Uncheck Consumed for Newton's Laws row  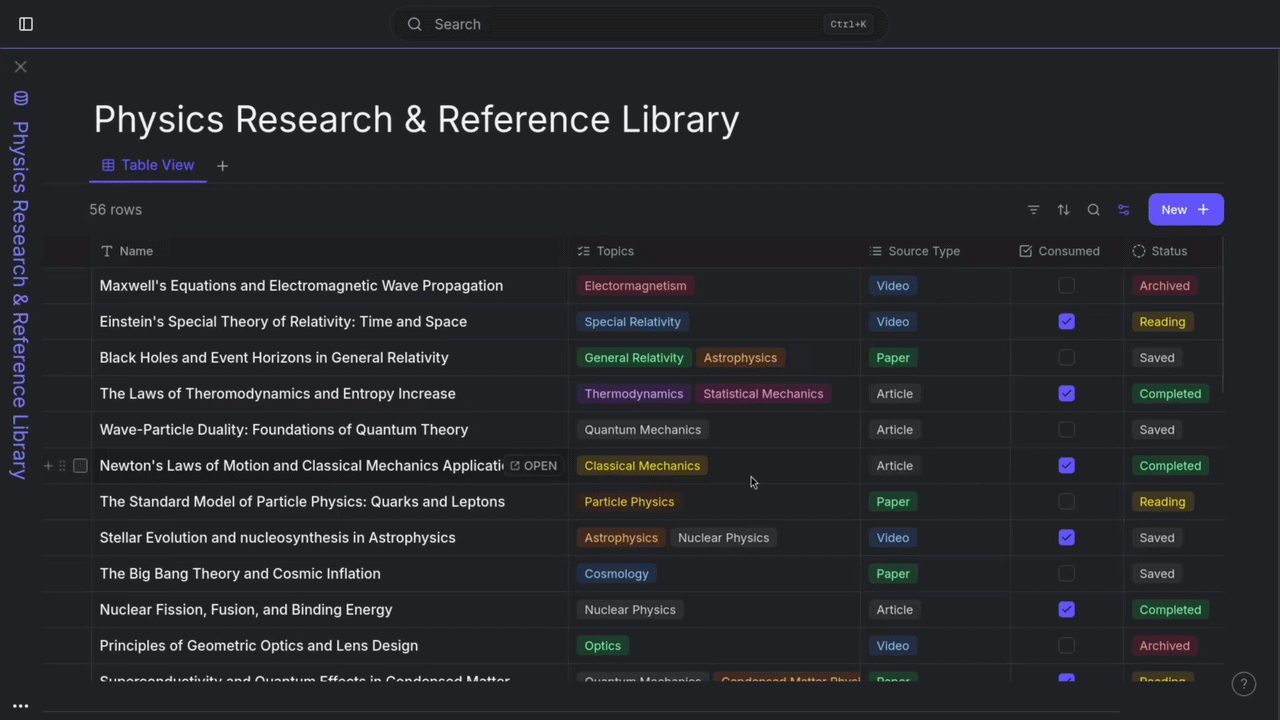click(x=1067, y=466)
